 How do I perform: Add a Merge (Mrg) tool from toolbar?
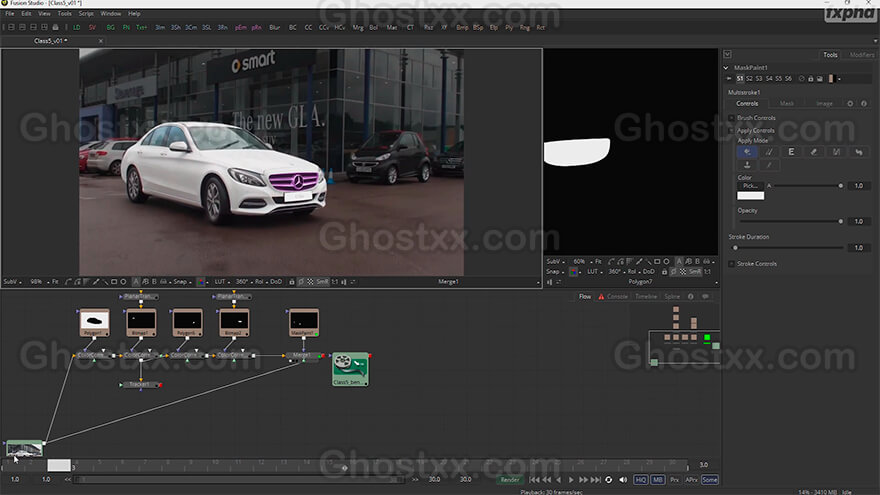pyautogui.click(x=358, y=28)
